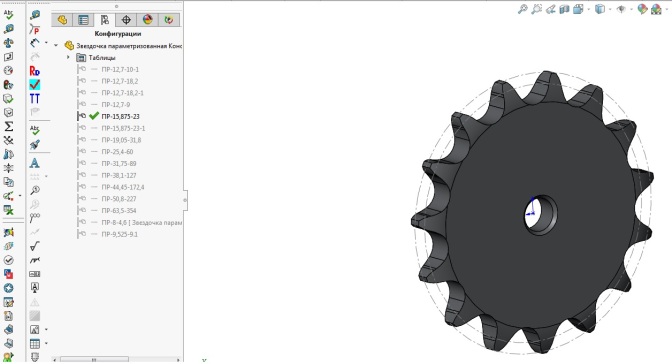
Task: Select configuration ПР-12,7-18,2-1
Action: [x=123, y=93]
